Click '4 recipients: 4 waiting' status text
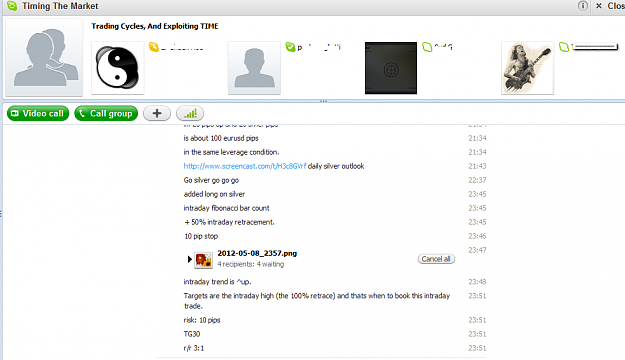 (x=251, y=264)
